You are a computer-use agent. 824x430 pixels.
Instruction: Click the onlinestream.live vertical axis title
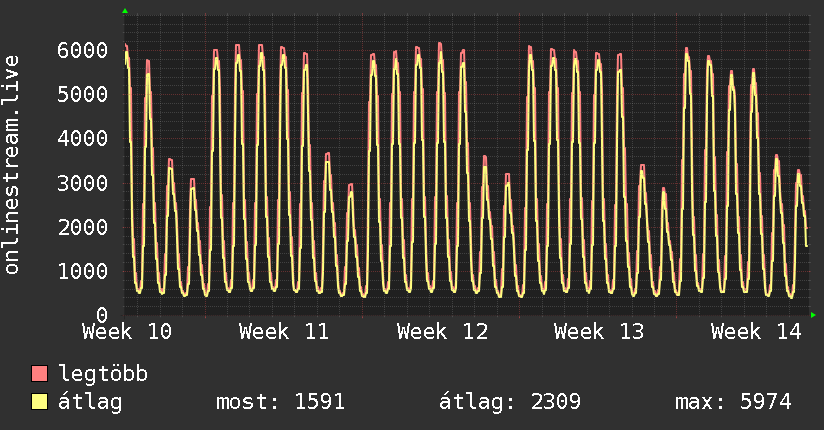[11, 165]
